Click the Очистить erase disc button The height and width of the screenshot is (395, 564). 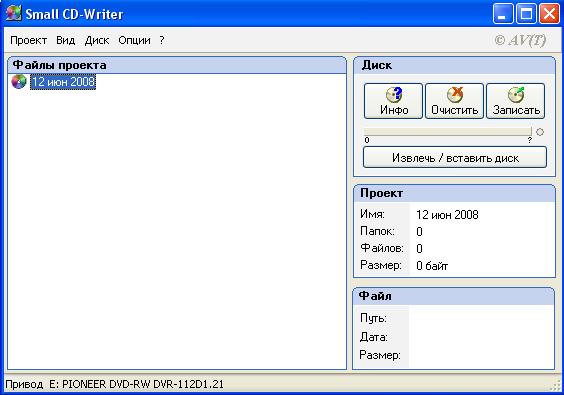pyautogui.click(x=454, y=101)
